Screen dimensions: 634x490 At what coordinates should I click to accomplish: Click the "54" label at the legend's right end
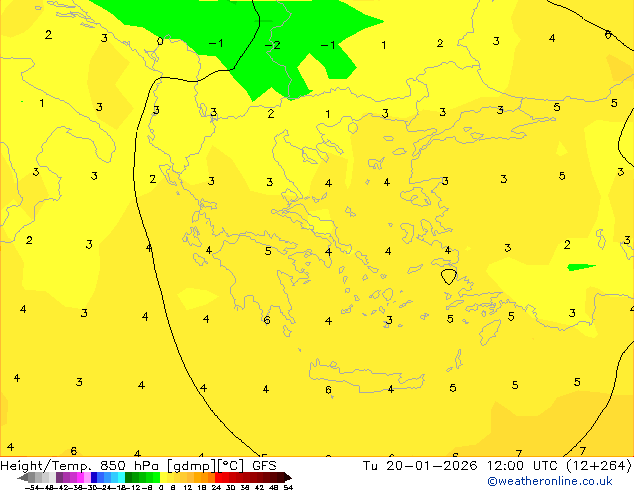point(288,487)
